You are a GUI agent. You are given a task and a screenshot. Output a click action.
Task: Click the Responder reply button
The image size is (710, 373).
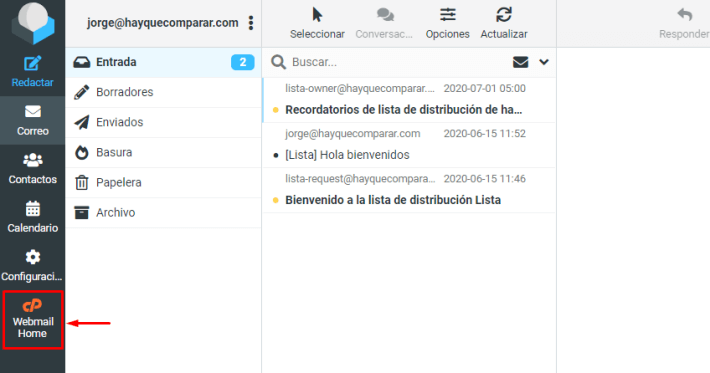684,24
